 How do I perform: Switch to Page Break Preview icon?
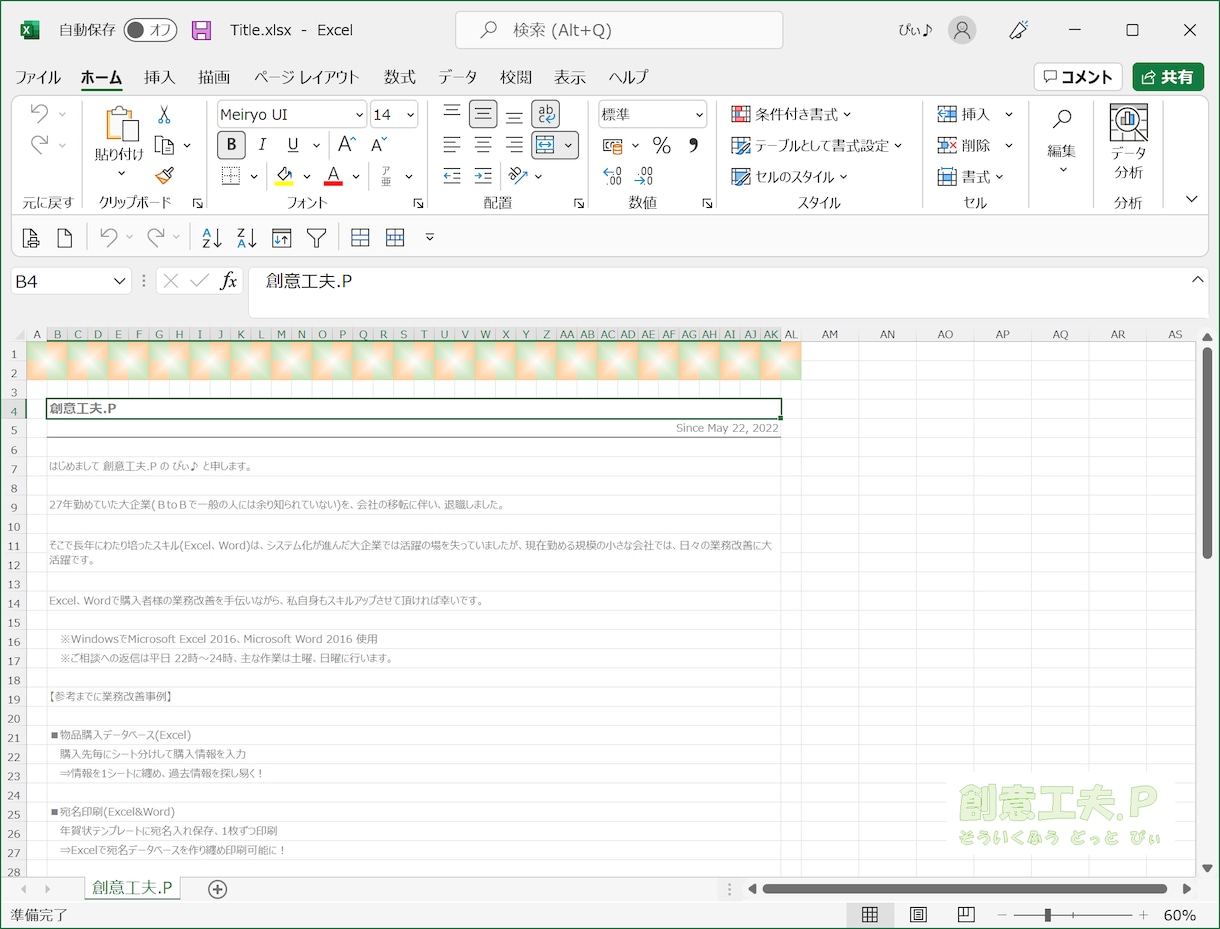click(x=965, y=915)
